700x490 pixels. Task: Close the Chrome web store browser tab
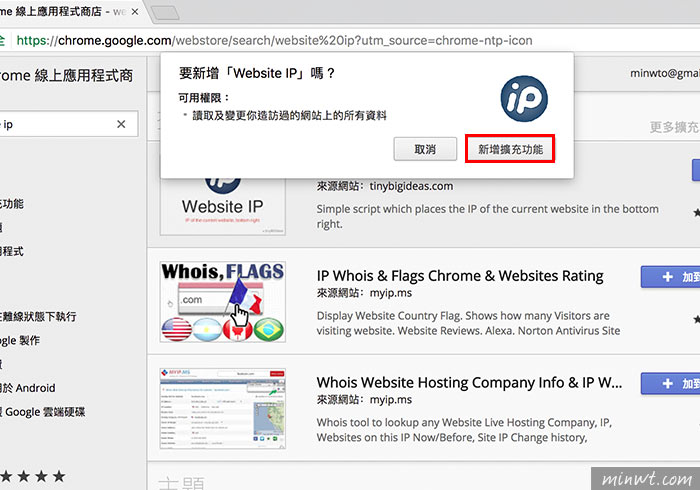(x=135, y=12)
